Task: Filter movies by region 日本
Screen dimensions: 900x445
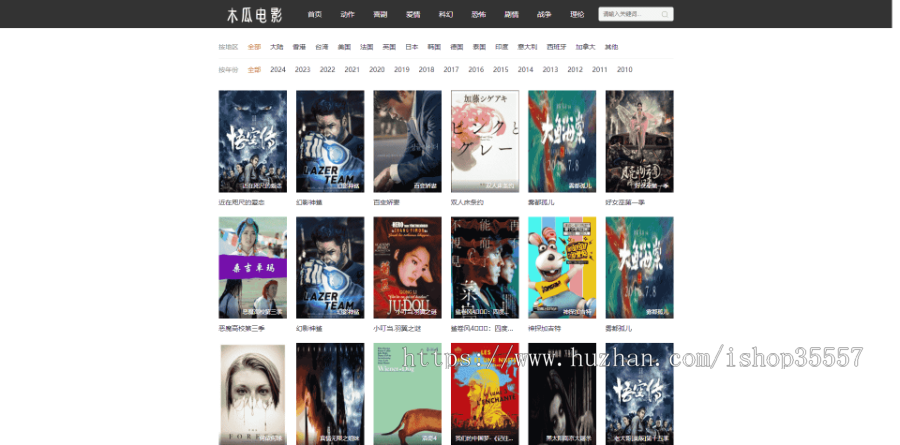Action: coord(412,47)
